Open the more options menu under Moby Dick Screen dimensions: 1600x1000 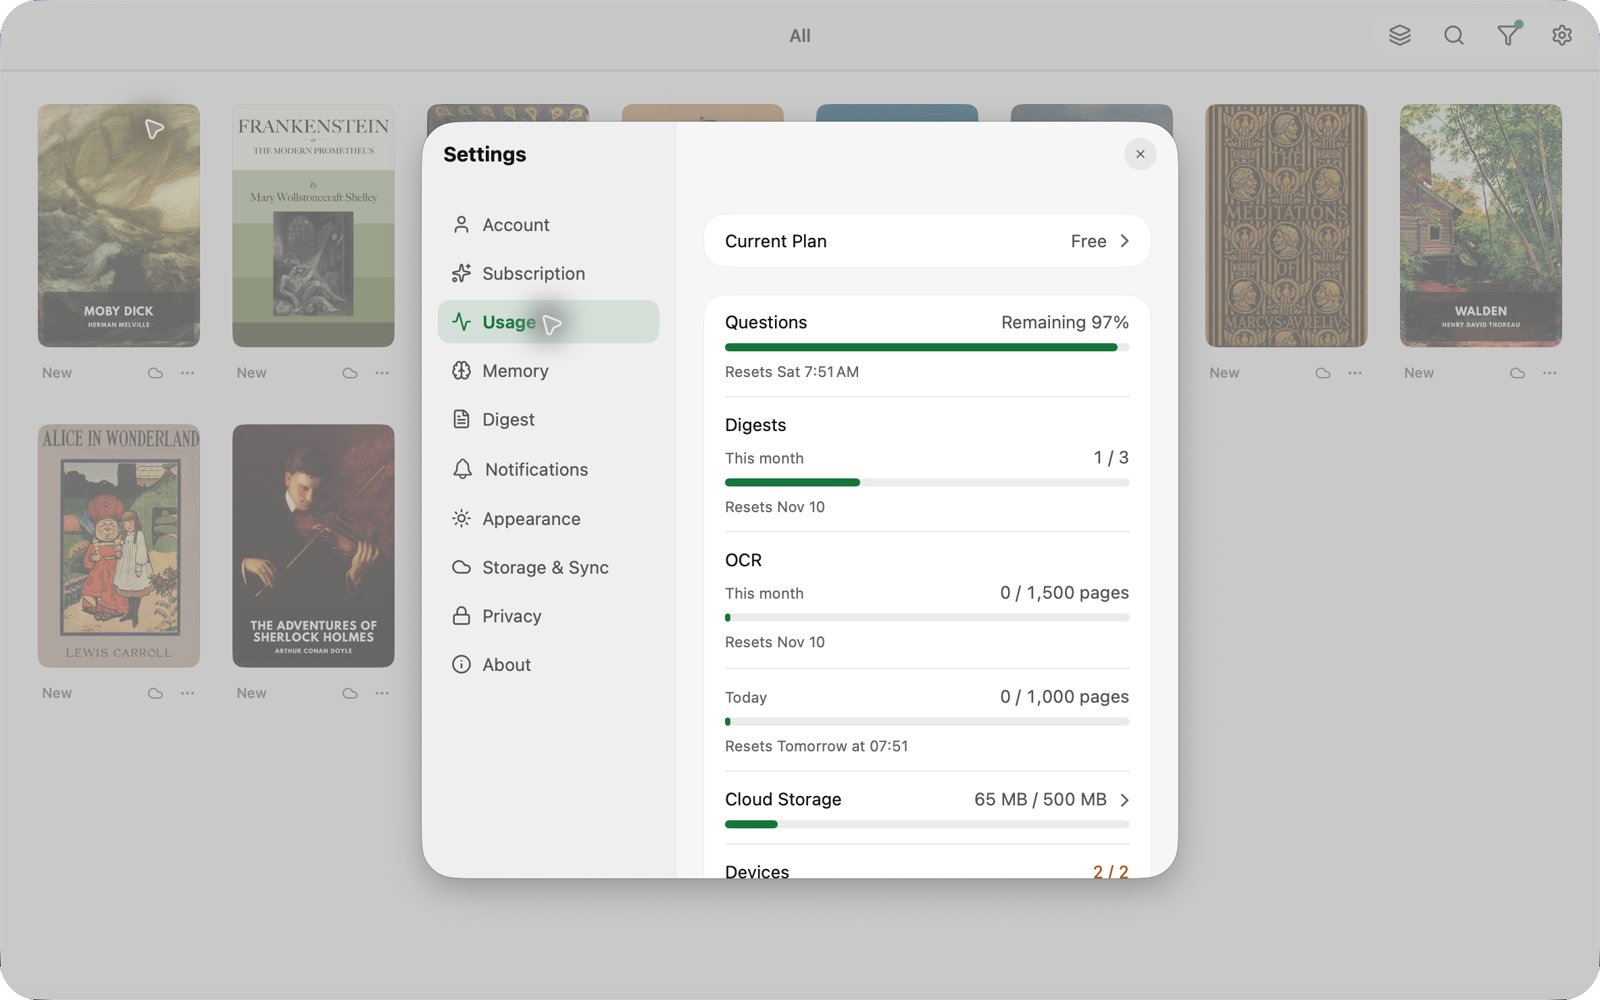click(x=188, y=373)
